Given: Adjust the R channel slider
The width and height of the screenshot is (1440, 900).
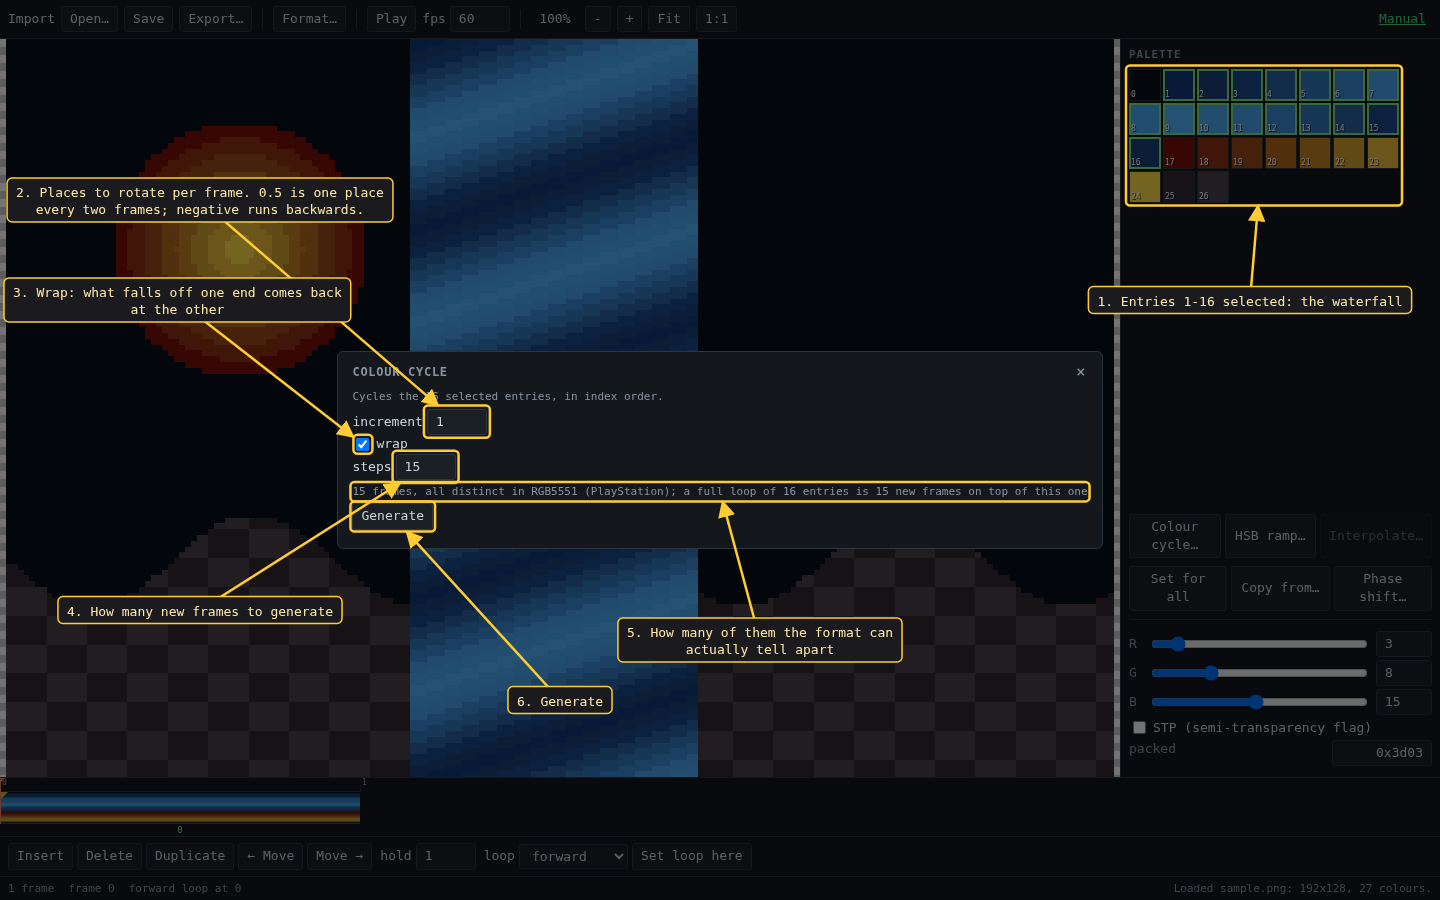Looking at the screenshot, I should click(1259, 644).
